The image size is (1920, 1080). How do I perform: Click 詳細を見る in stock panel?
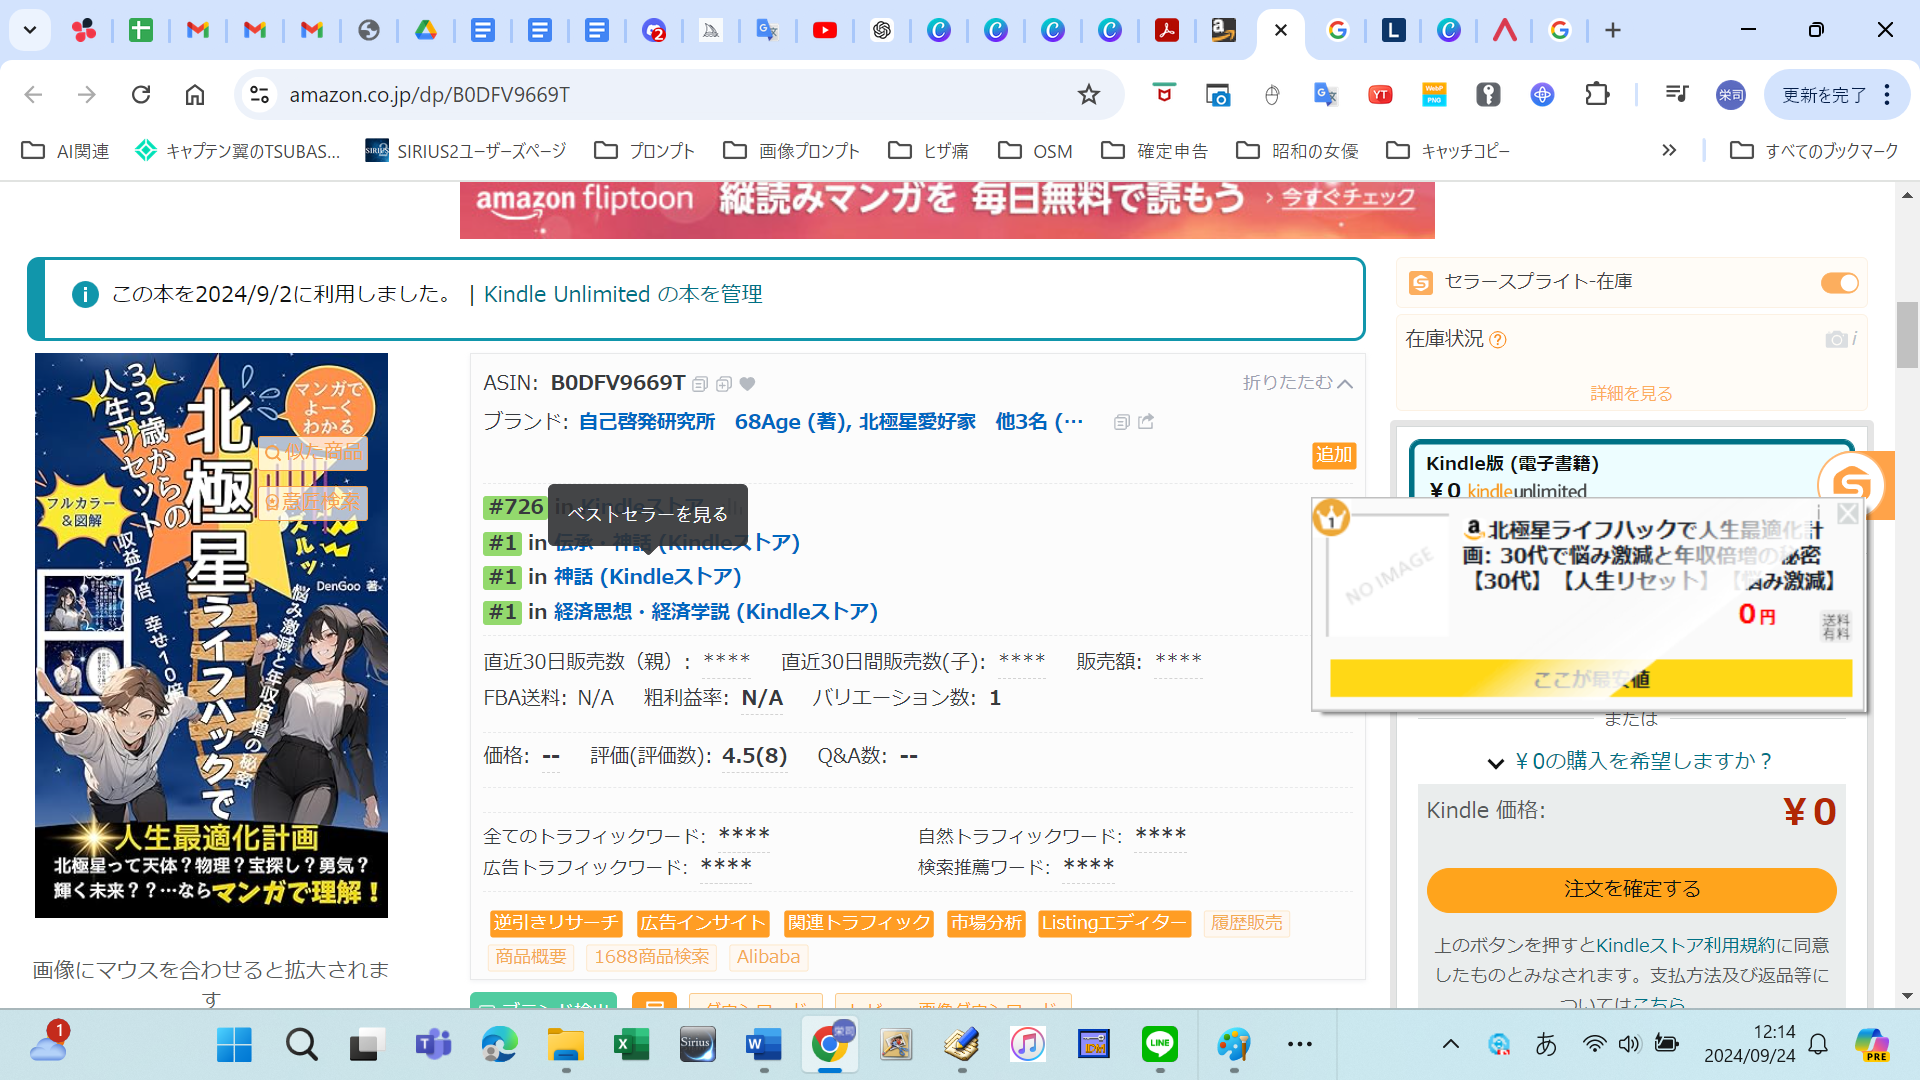[x=1631, y=394]
